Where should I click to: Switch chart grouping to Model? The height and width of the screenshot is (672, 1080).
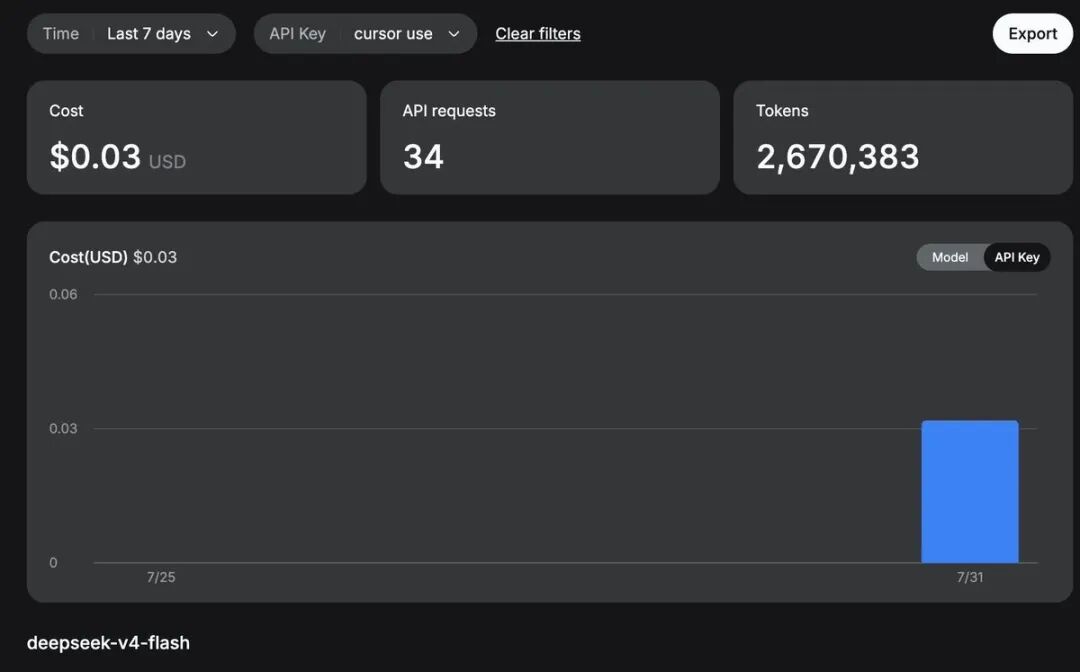(x=950, y=257)
